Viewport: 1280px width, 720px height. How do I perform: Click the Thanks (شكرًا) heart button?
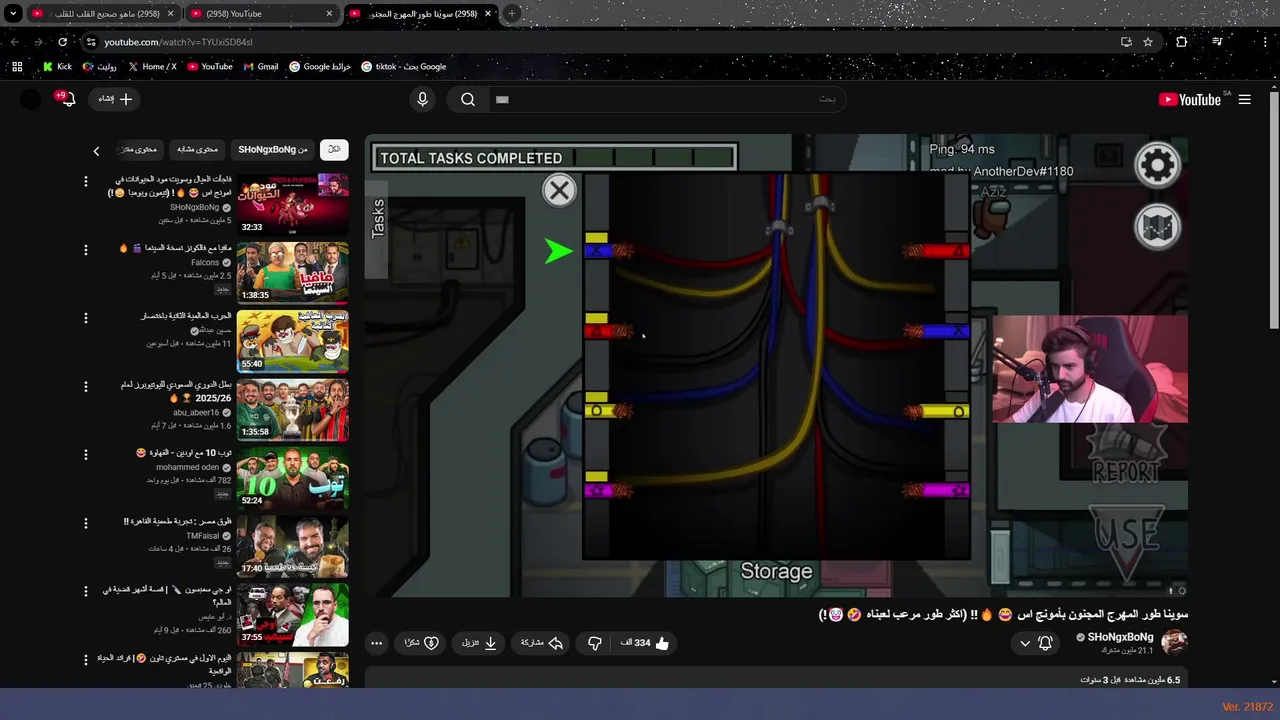pos(420,643)
